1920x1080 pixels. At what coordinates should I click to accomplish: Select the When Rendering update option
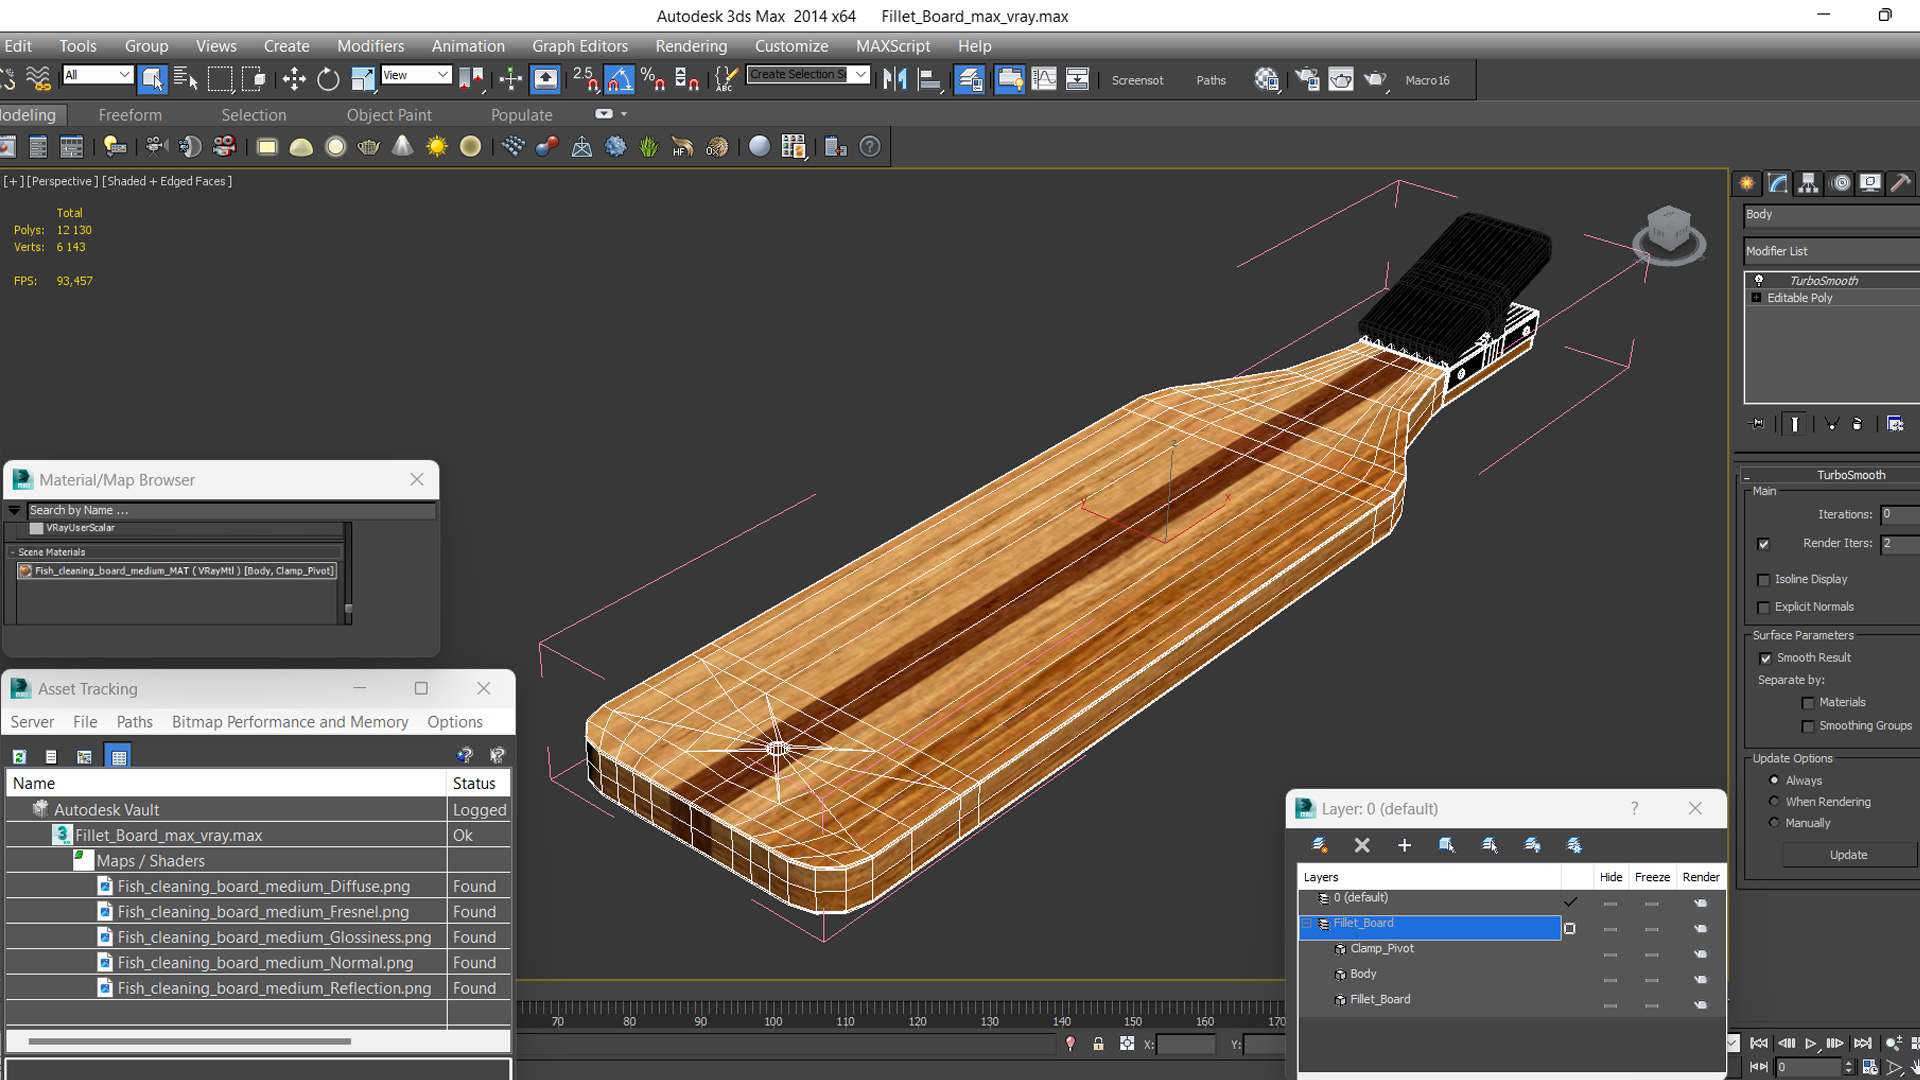1774,801
